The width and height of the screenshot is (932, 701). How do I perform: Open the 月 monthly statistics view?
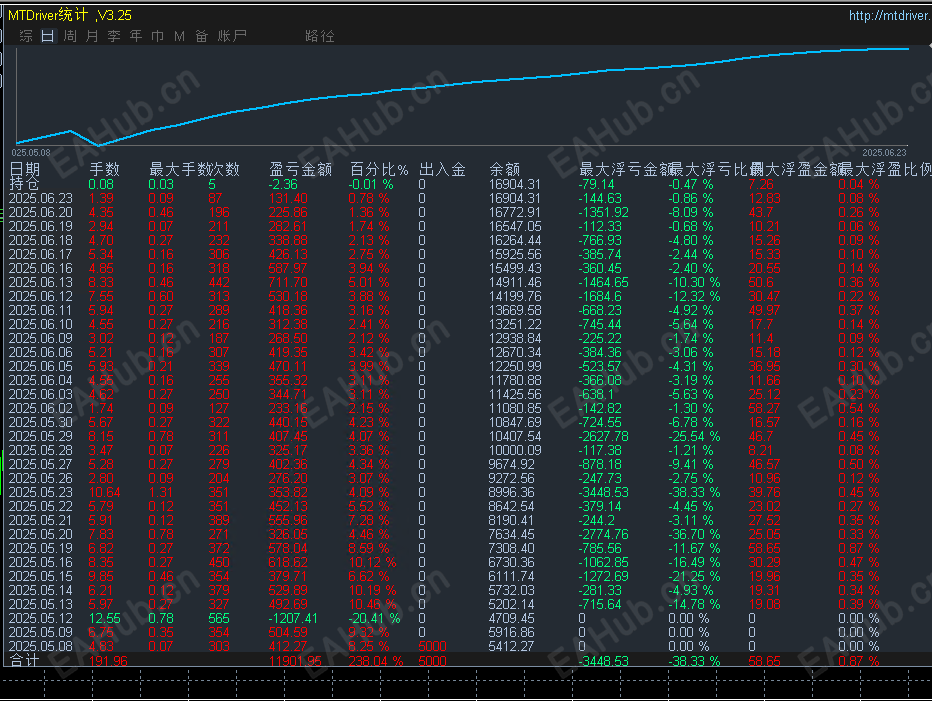(90, 35)
